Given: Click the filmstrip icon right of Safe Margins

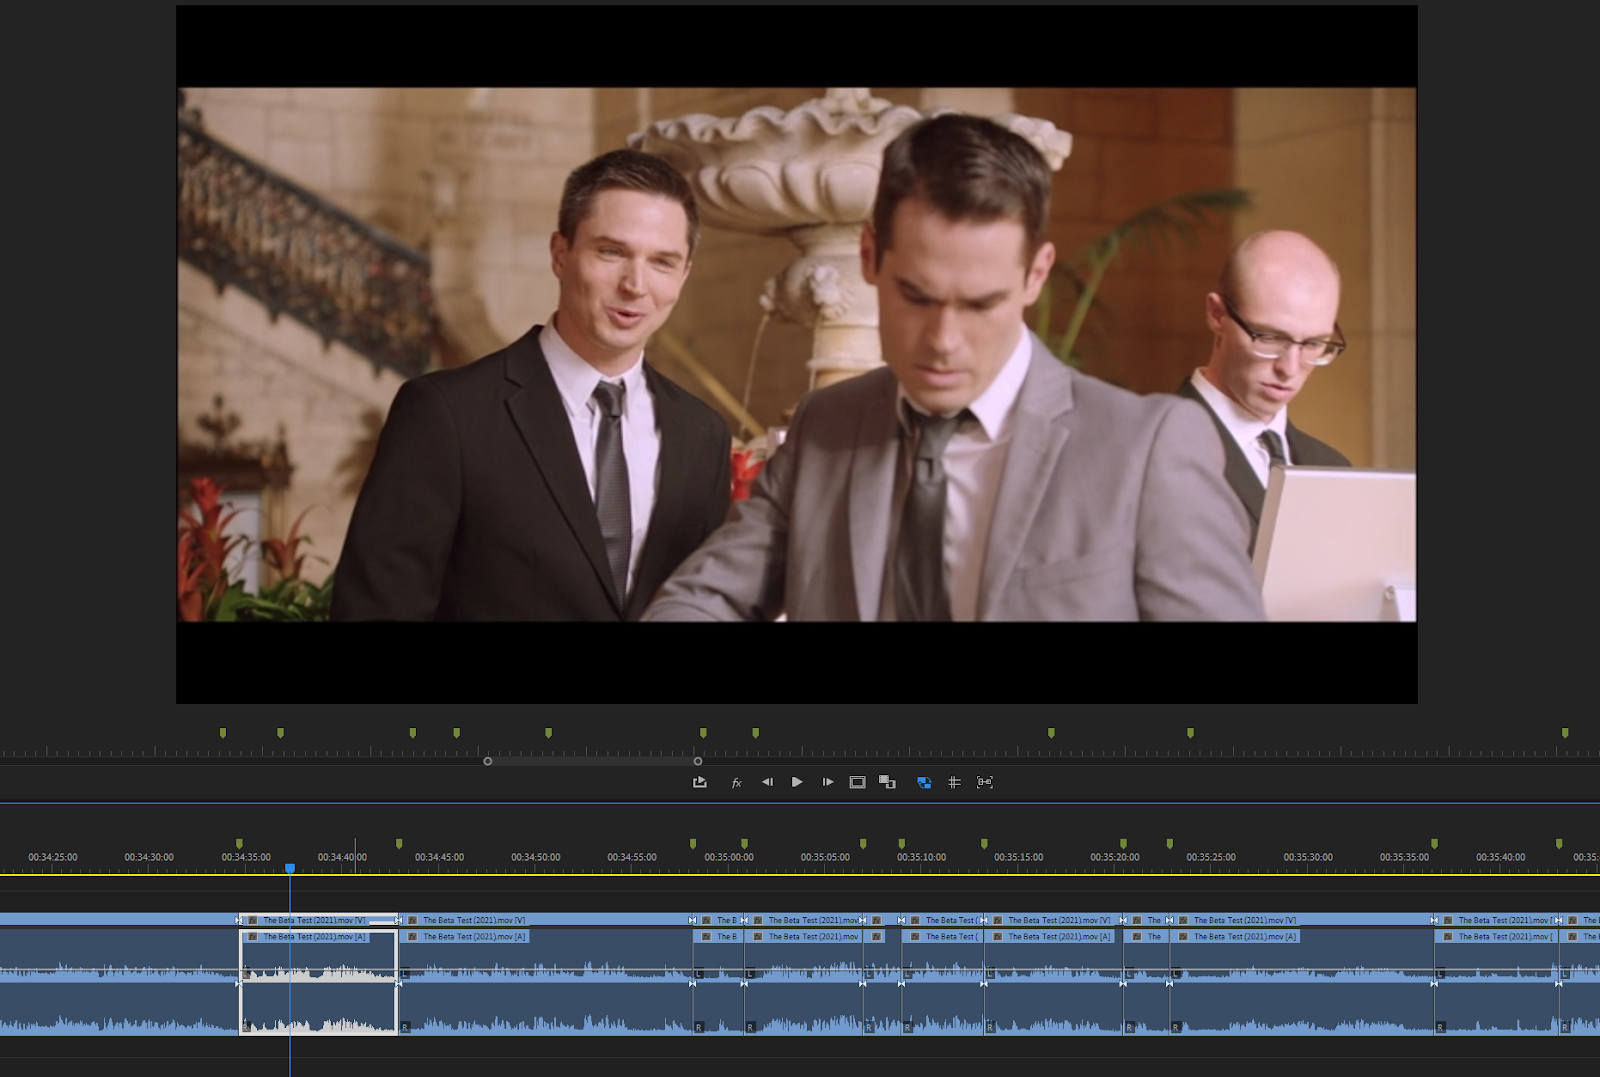Looking at the screenshot, I should (887, 782).
